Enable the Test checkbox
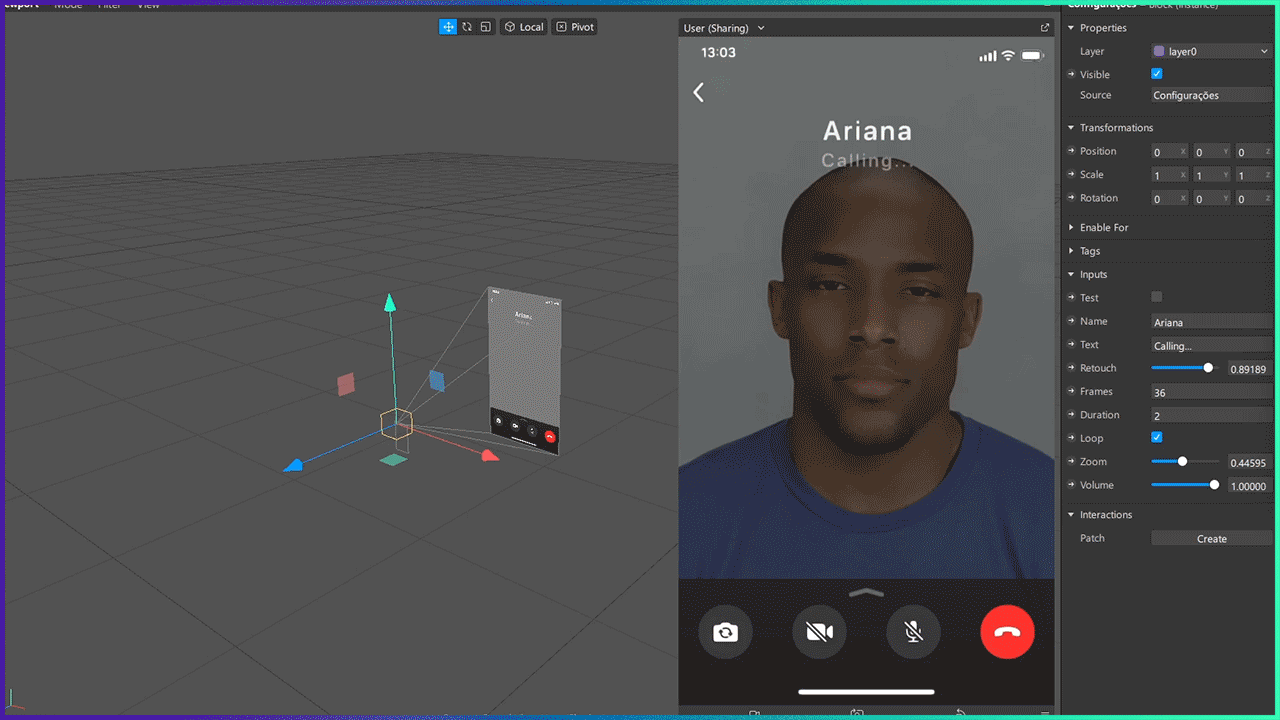The height and width of the screenshot is (720, 1280). (x=1157, y=297)
